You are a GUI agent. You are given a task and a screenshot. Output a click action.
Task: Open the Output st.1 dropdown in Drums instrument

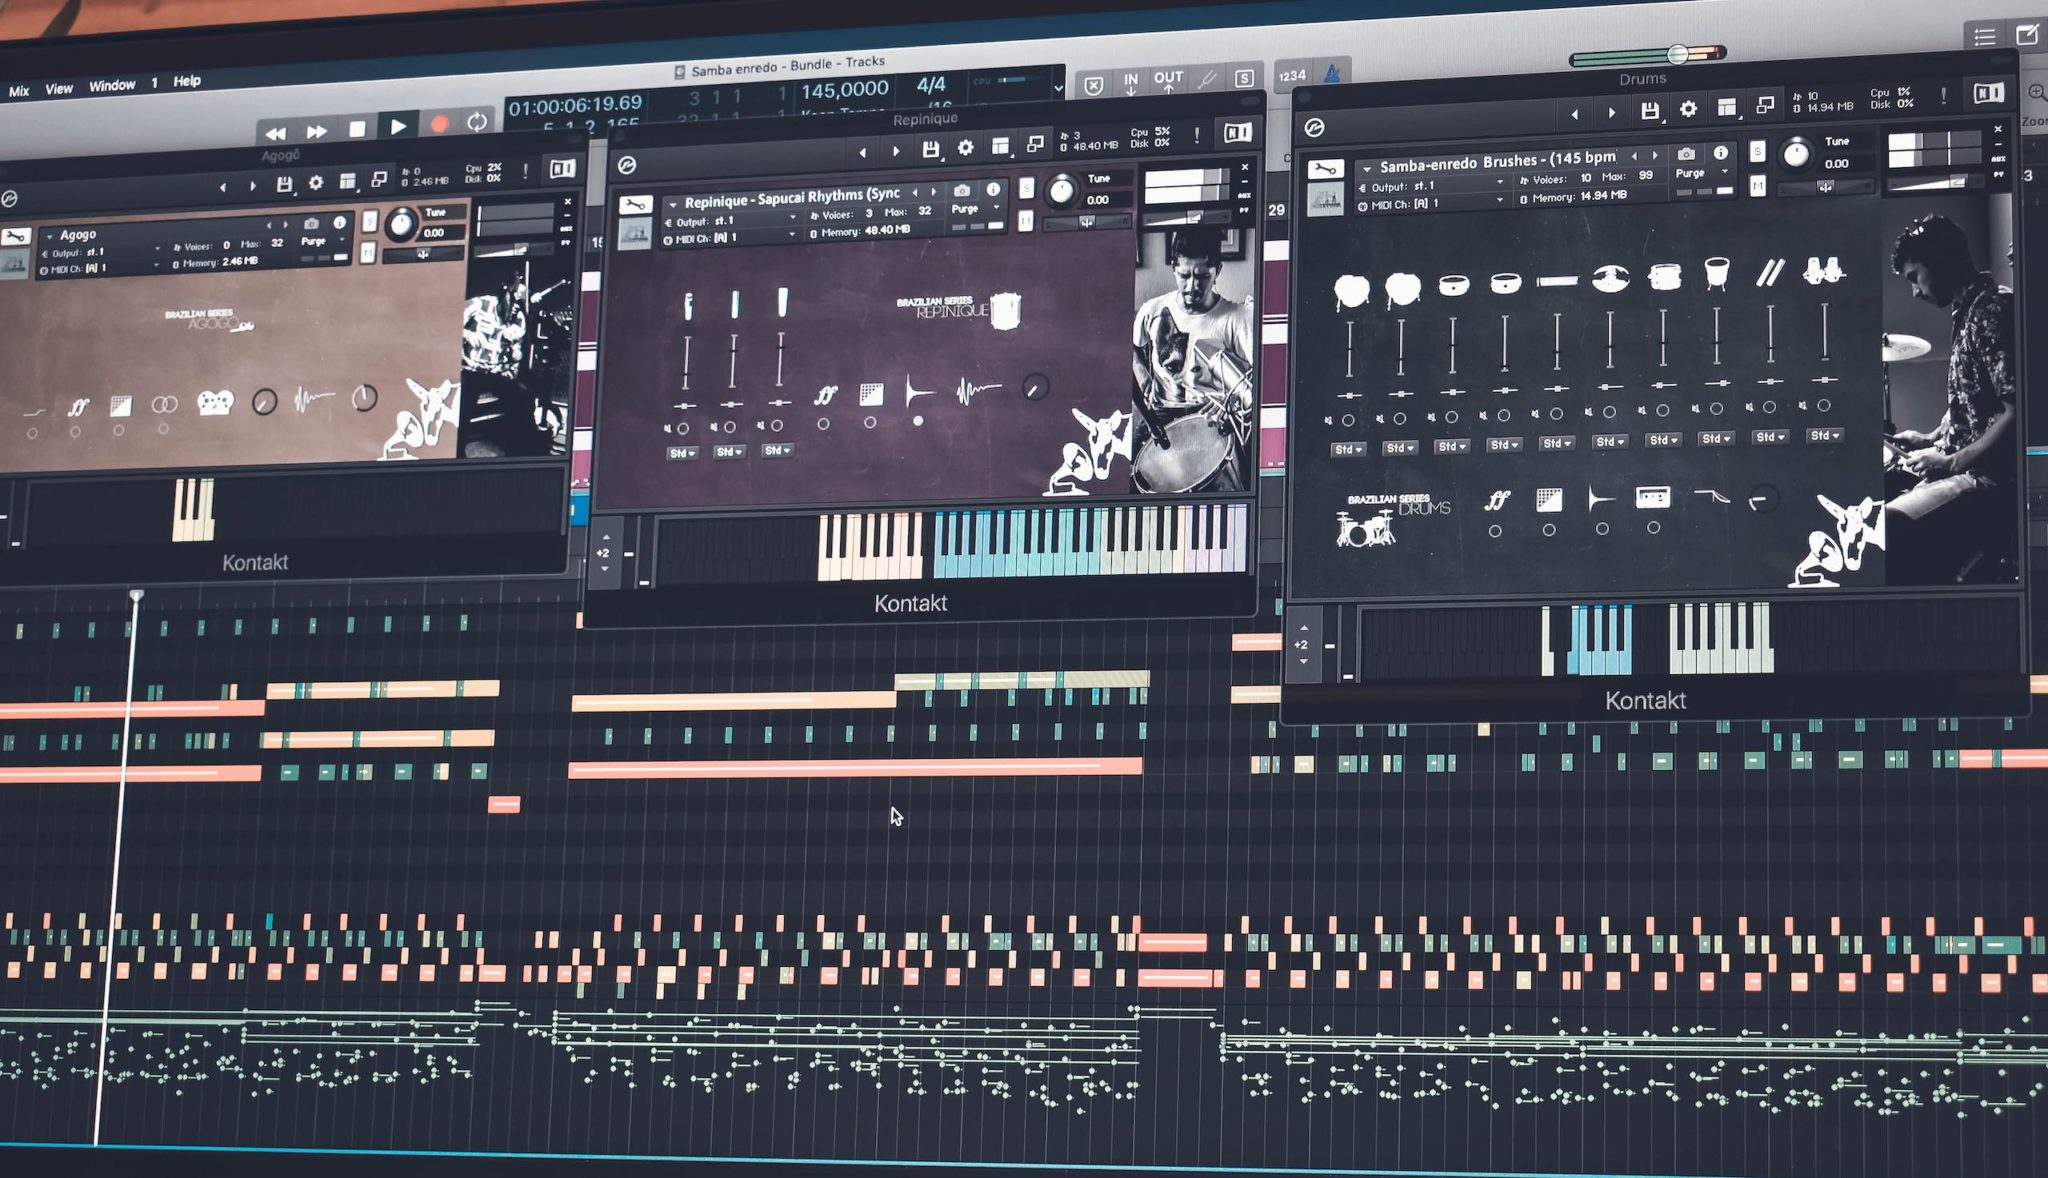click(1431, 186)
